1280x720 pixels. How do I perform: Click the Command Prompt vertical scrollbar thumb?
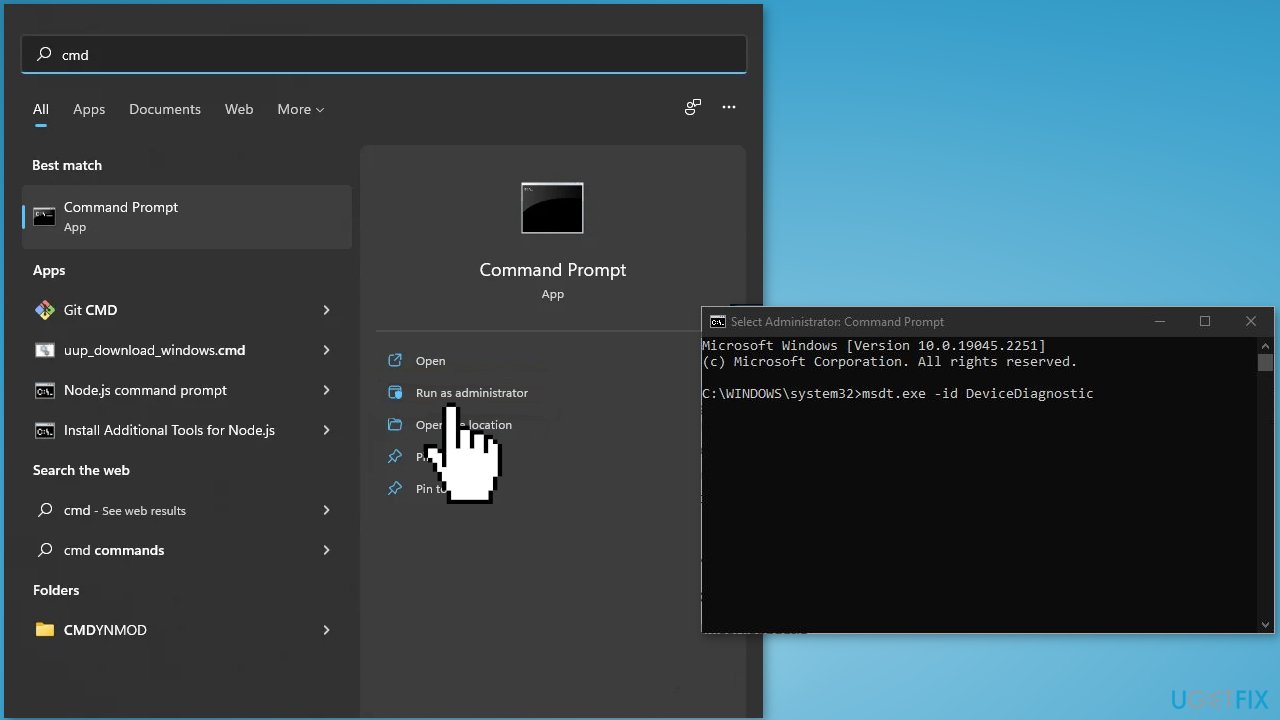[x=1266, y=362]
